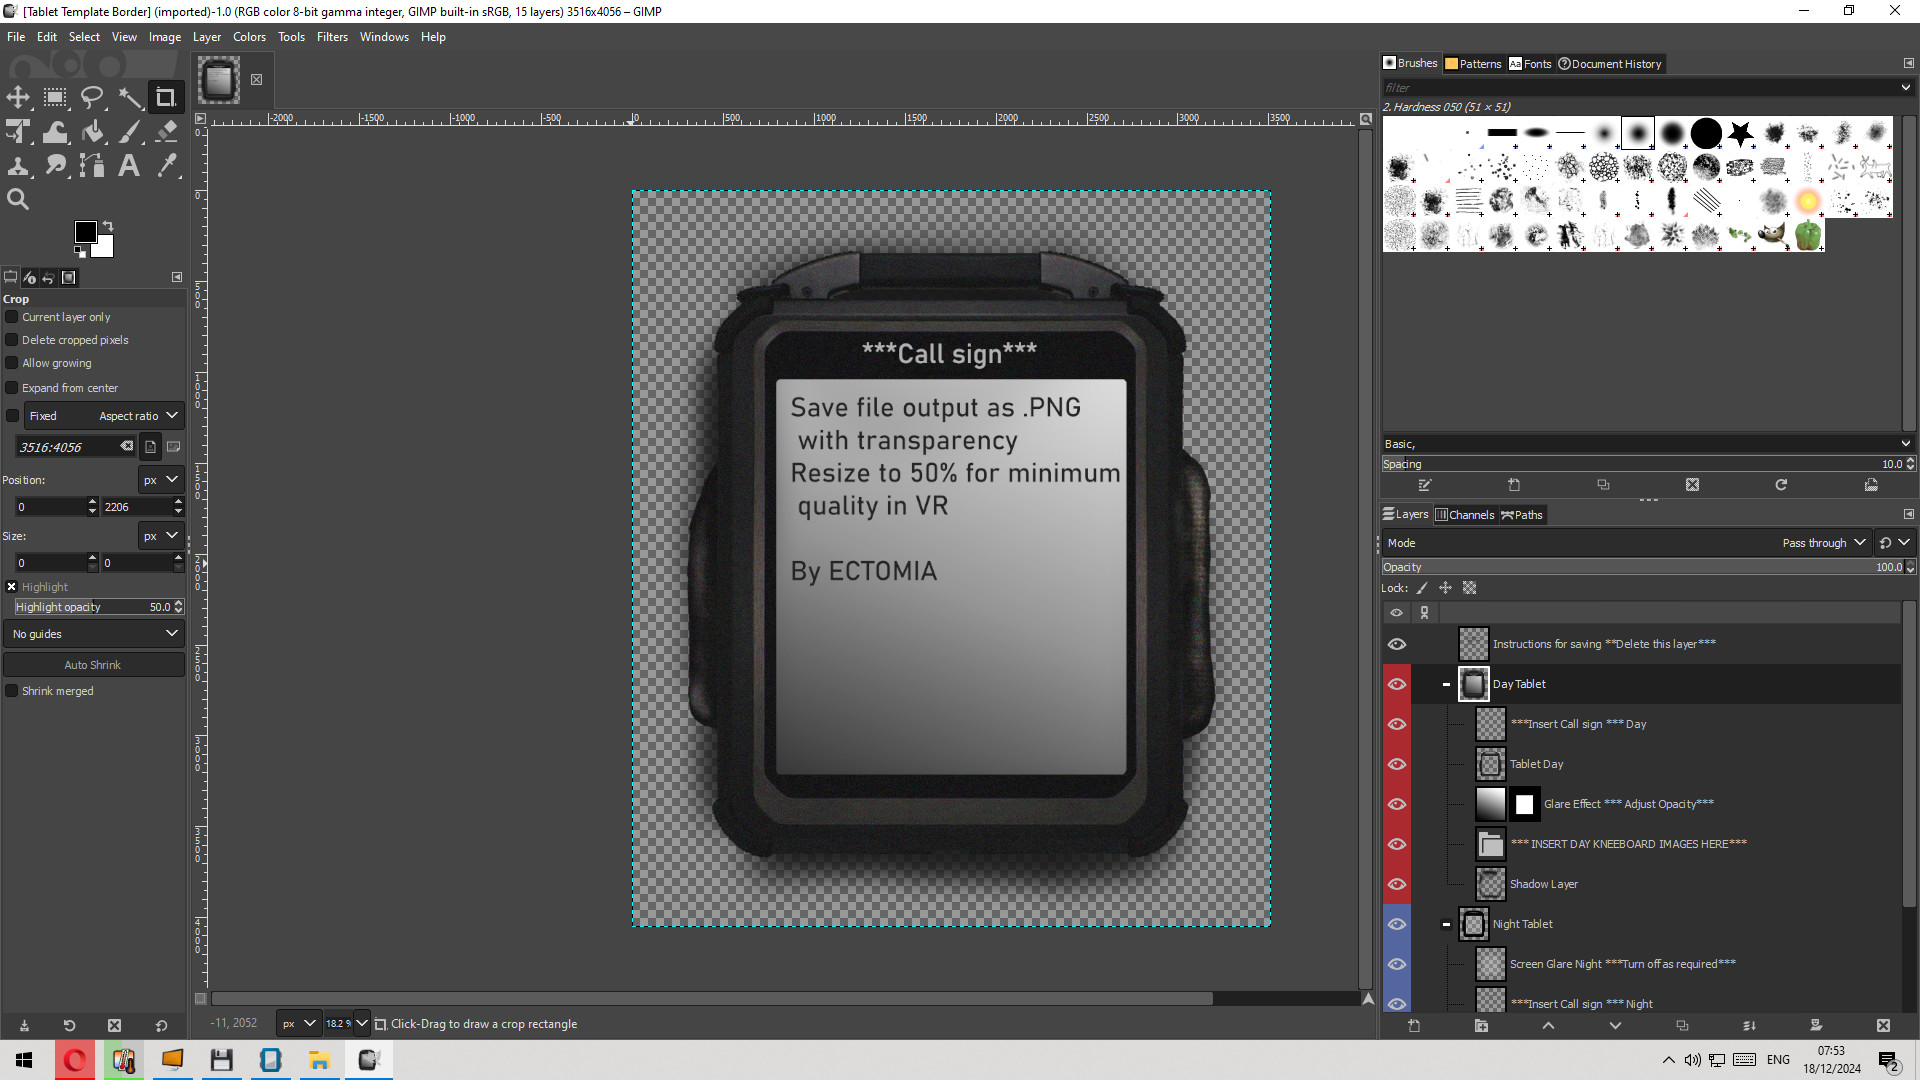Select the Eraser tool
This screenshot has width=1920, height=1080.
pos(166,132)
